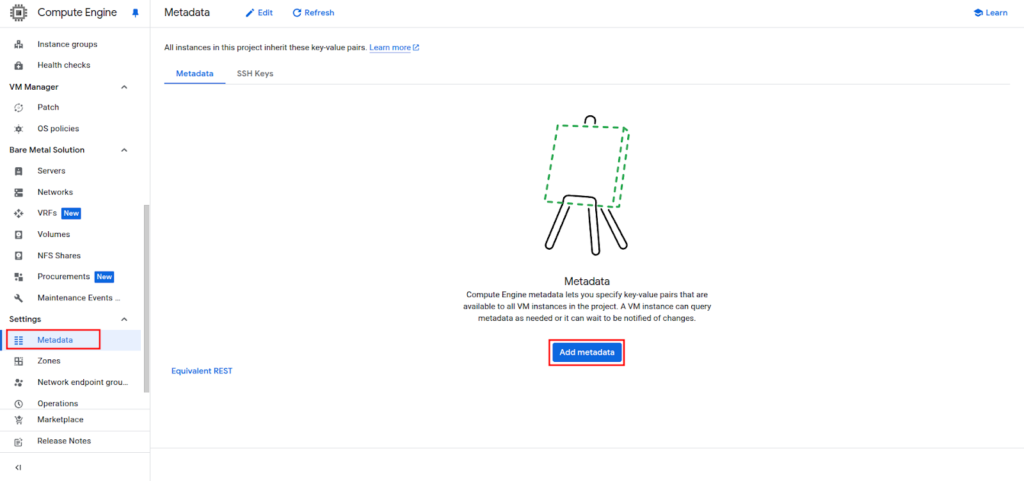This screenshot has width=1024, height=481.
Task: Click the Metadata page title in header
Action: 187,12
